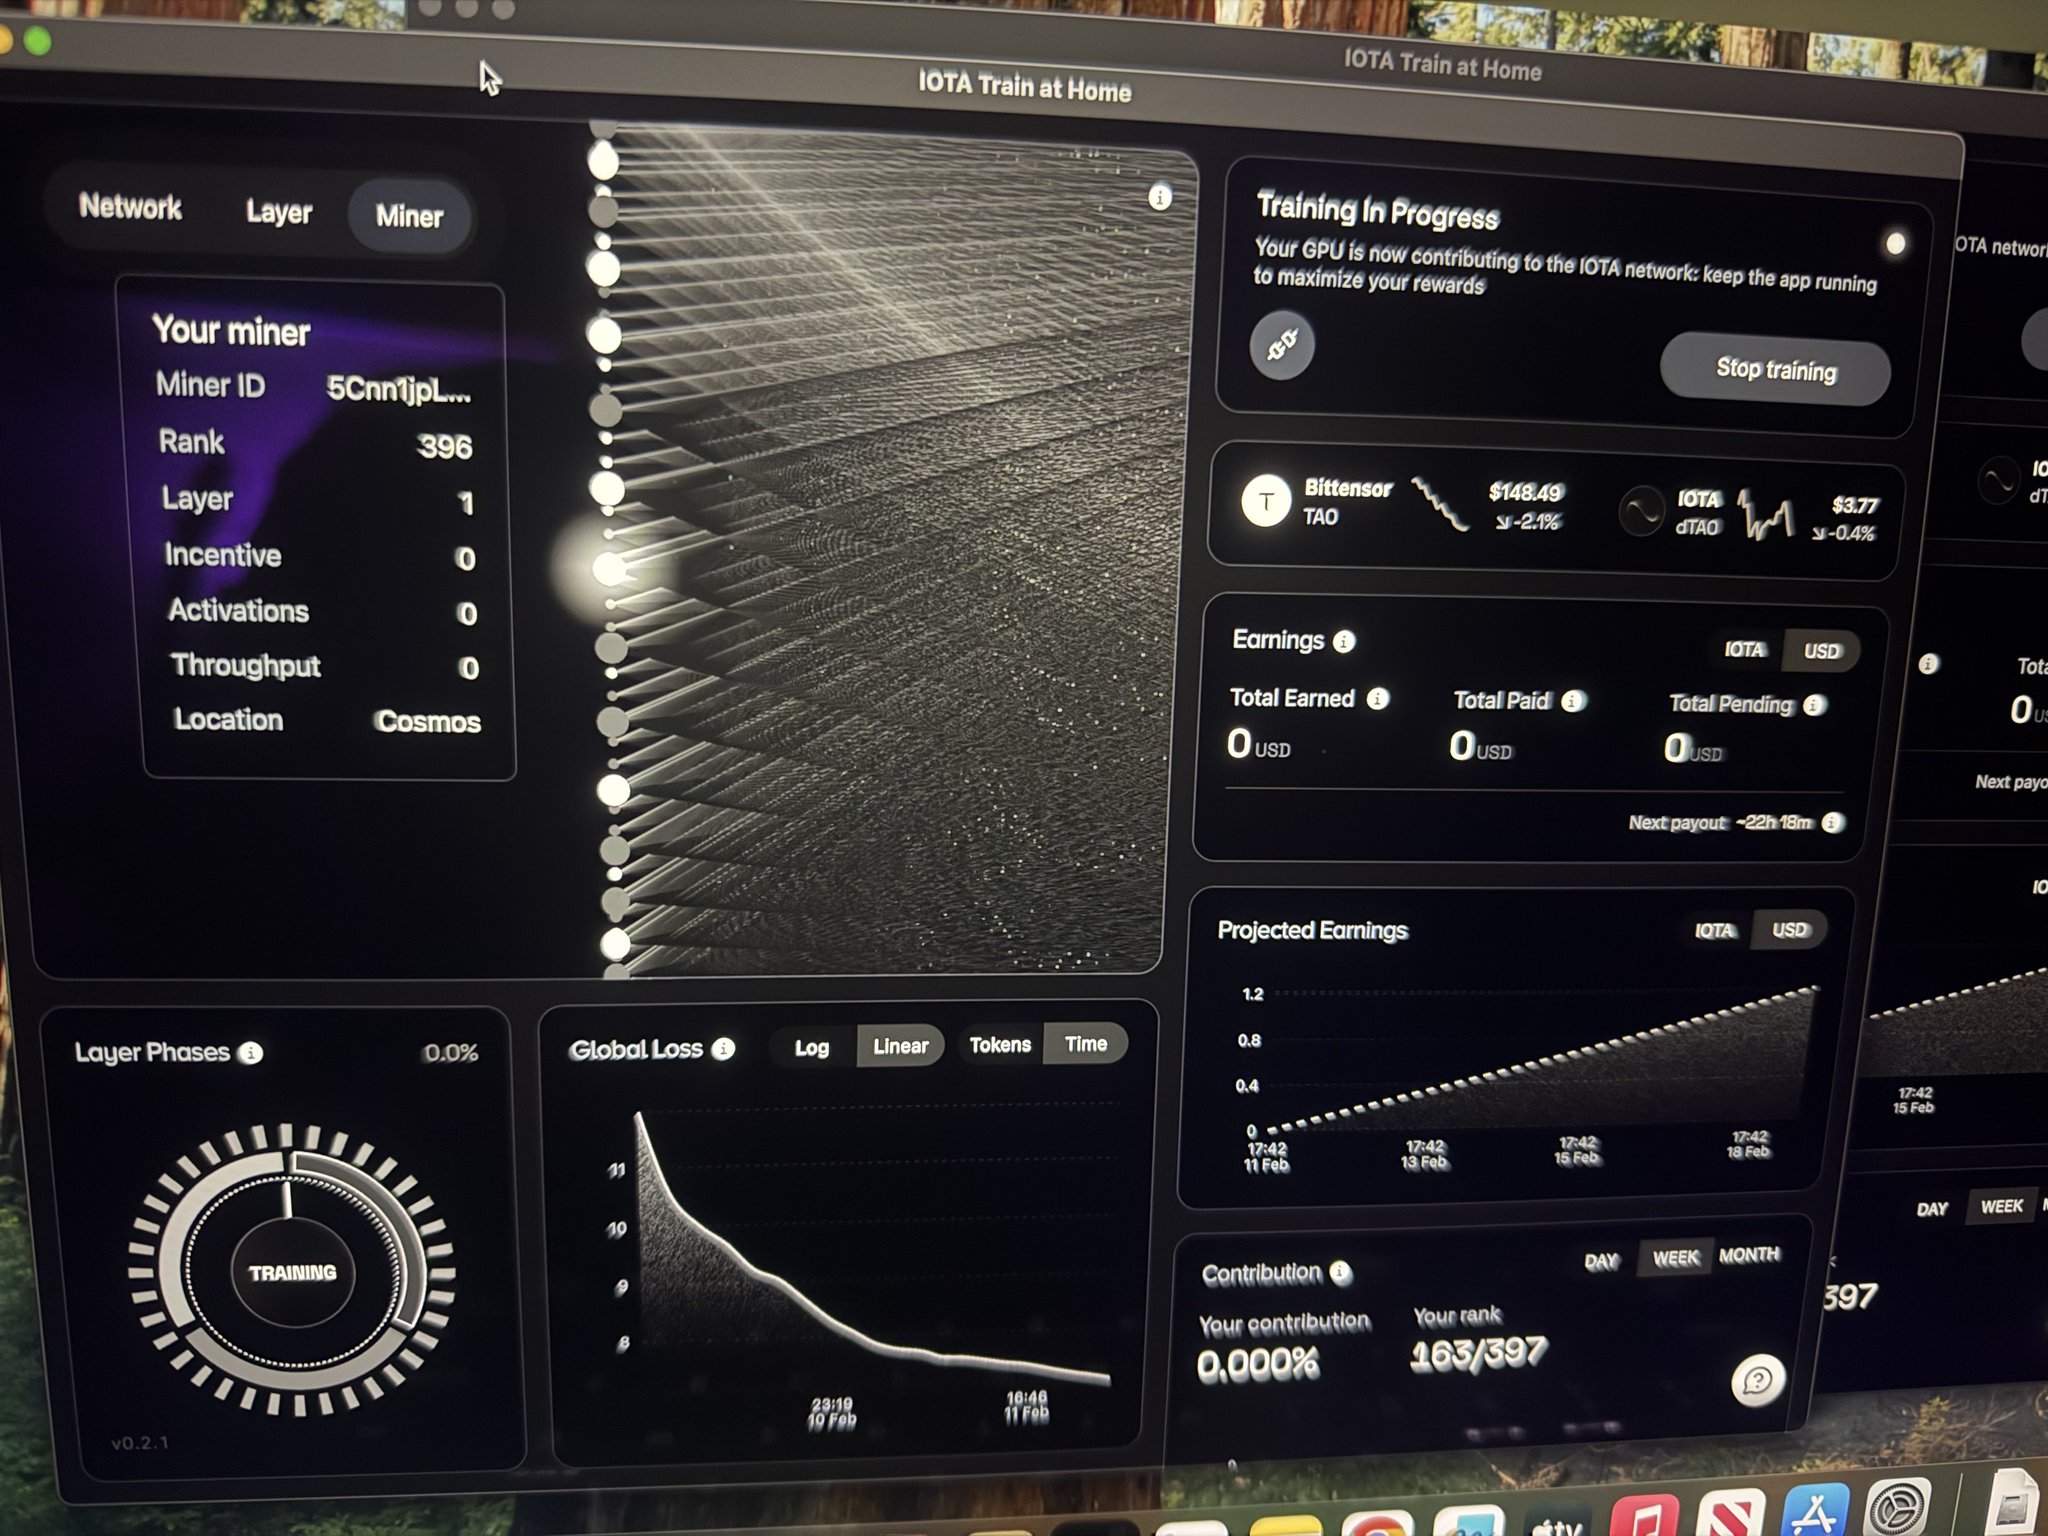The image size is (2048, 1536).
Task: Click the Earnings info icon
Action: [x=1344, y=642]
